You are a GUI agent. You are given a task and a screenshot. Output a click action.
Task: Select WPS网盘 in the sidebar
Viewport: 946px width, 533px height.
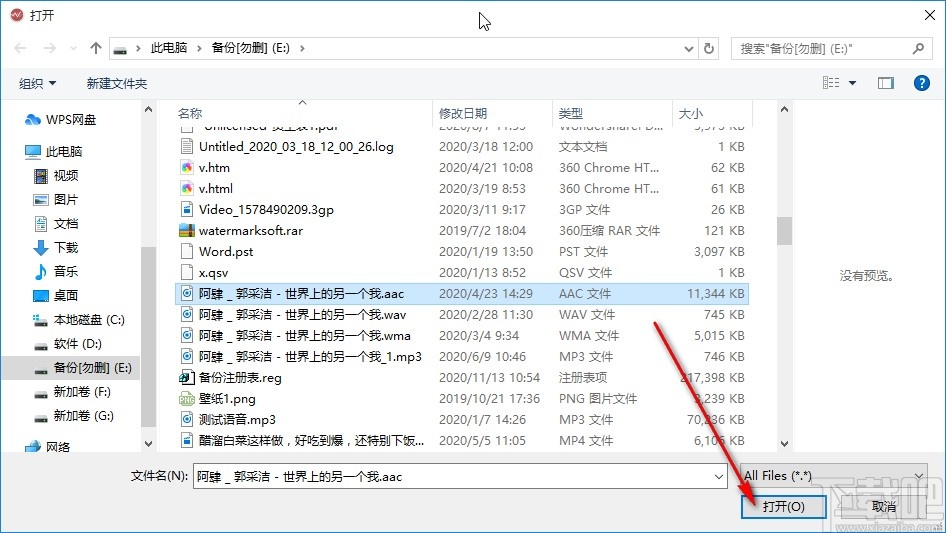tap(60, 120)
